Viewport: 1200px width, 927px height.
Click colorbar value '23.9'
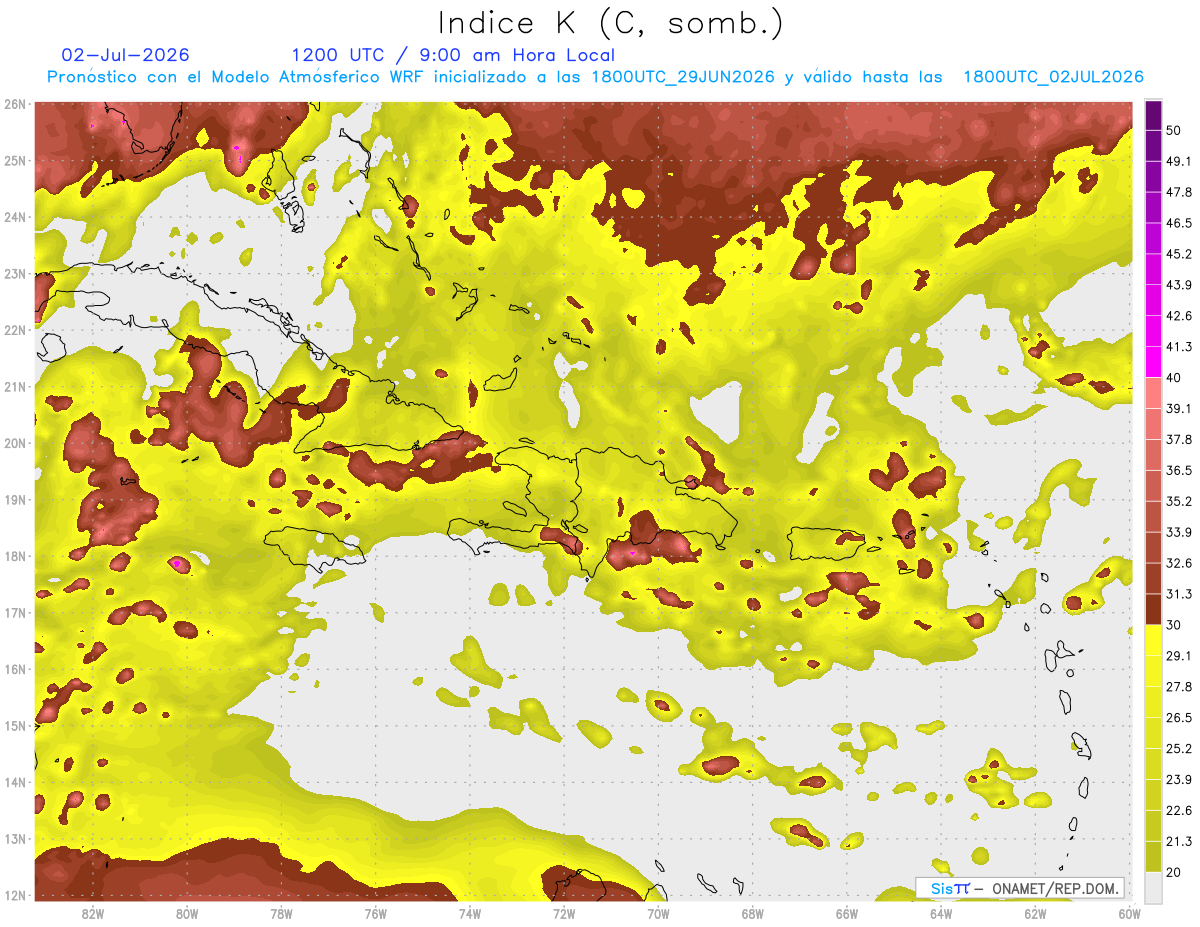(1178, 780)
